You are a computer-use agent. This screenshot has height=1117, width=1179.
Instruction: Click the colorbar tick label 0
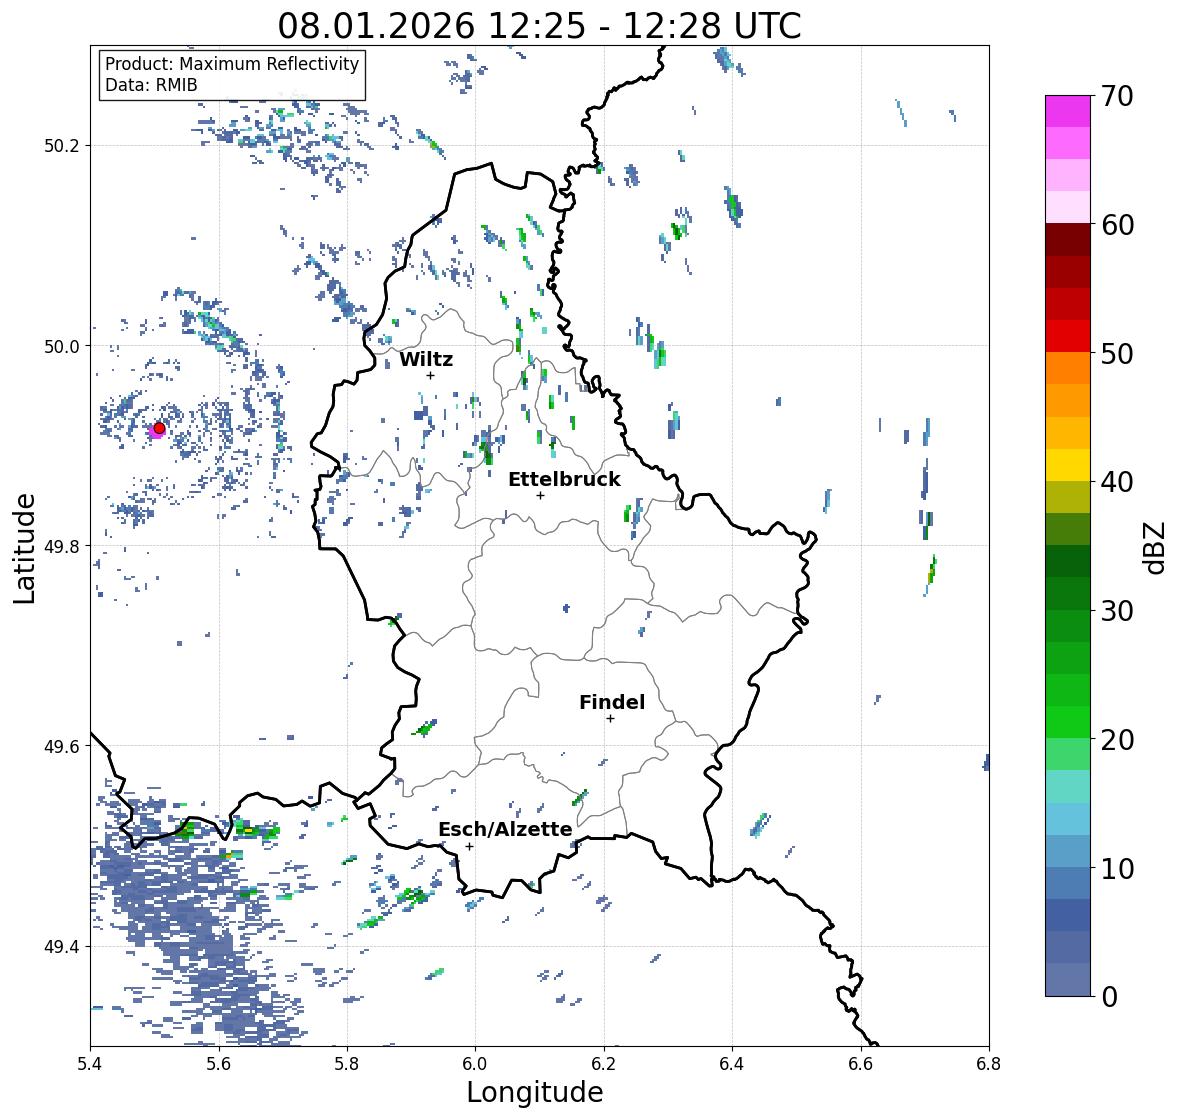pyautogui.click(x=1109, y=997)
